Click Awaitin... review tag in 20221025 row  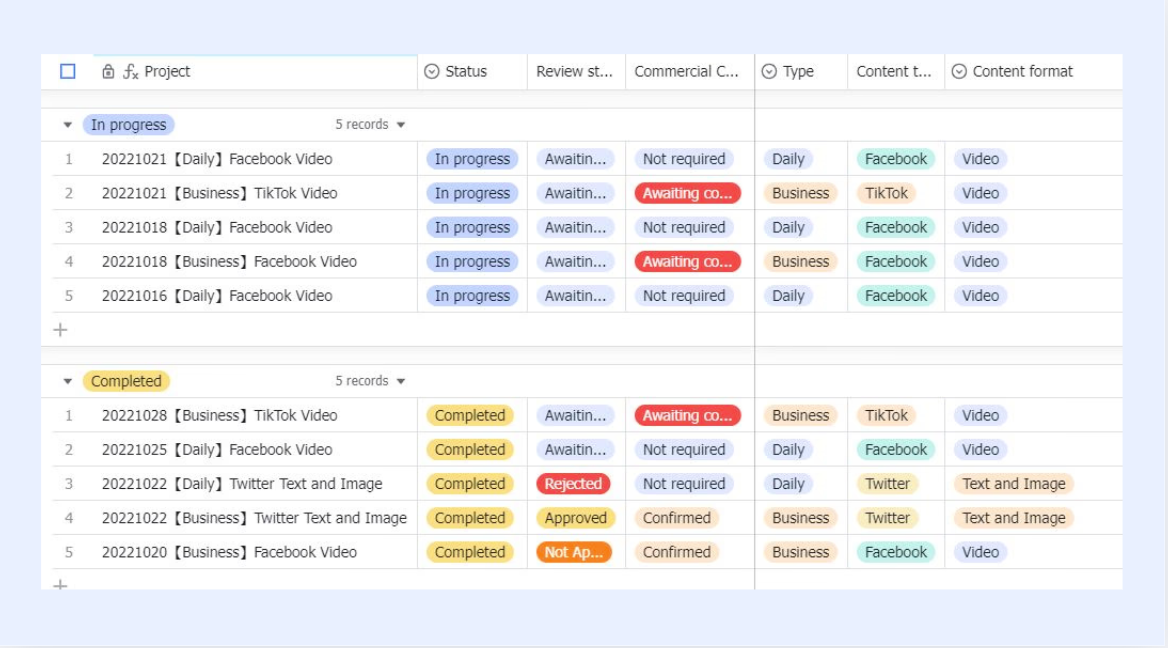coord(575,450)
